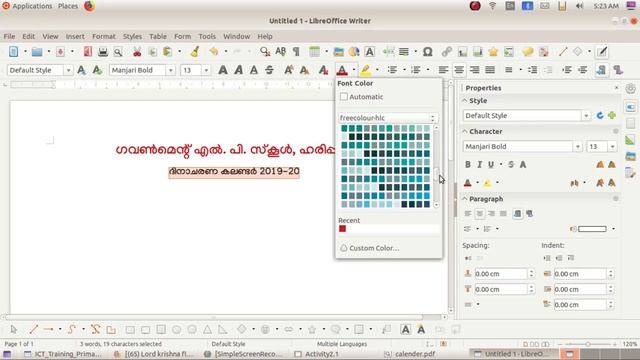The height and width of the screenshot is (360, 640).
Task: Click the Open folder icon
Action: click(x=37, y=52)
